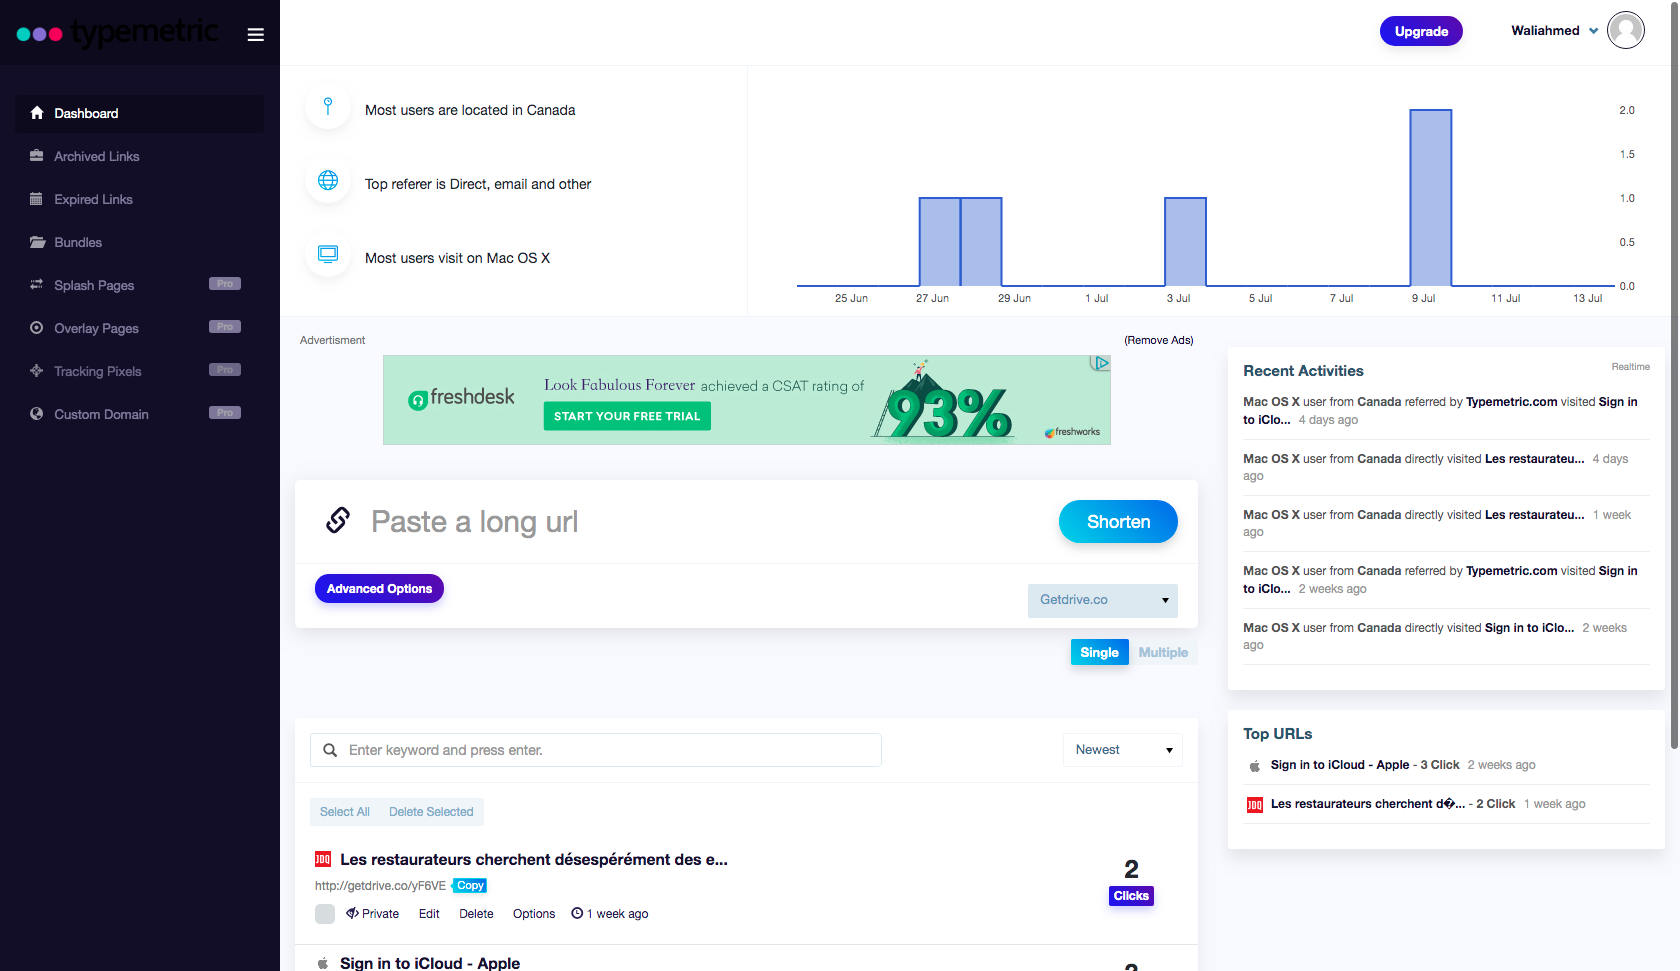
Task: Click the Bundles folder icon
Action: point(37,242)
